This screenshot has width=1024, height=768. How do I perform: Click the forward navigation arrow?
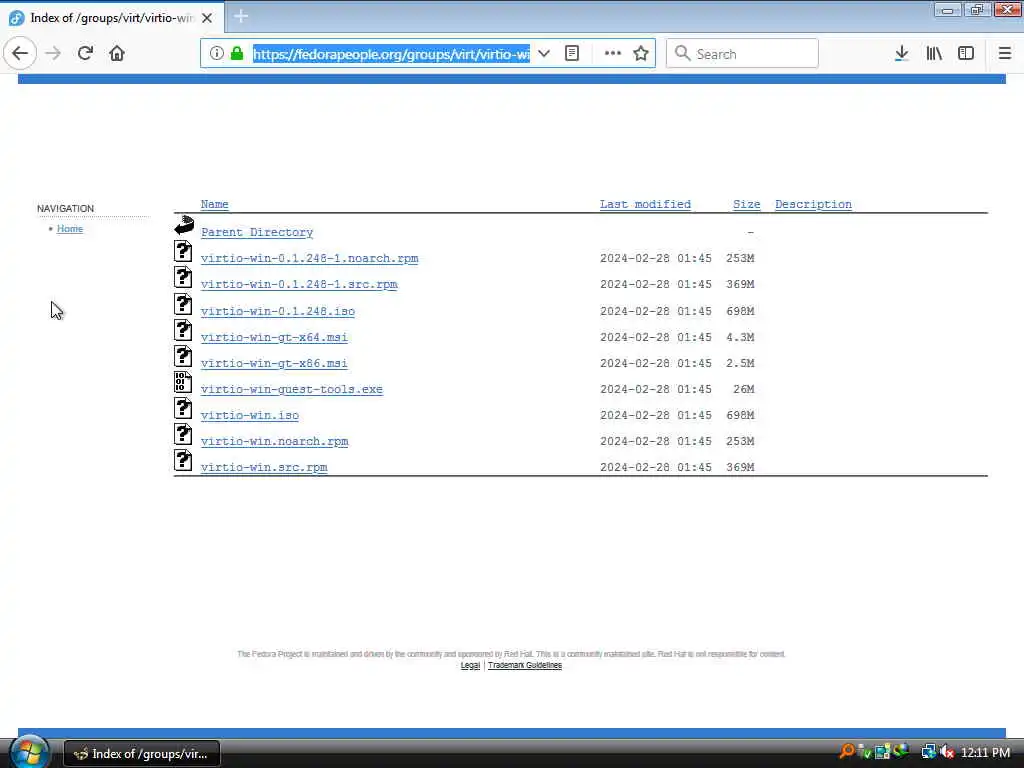(53, 54)
